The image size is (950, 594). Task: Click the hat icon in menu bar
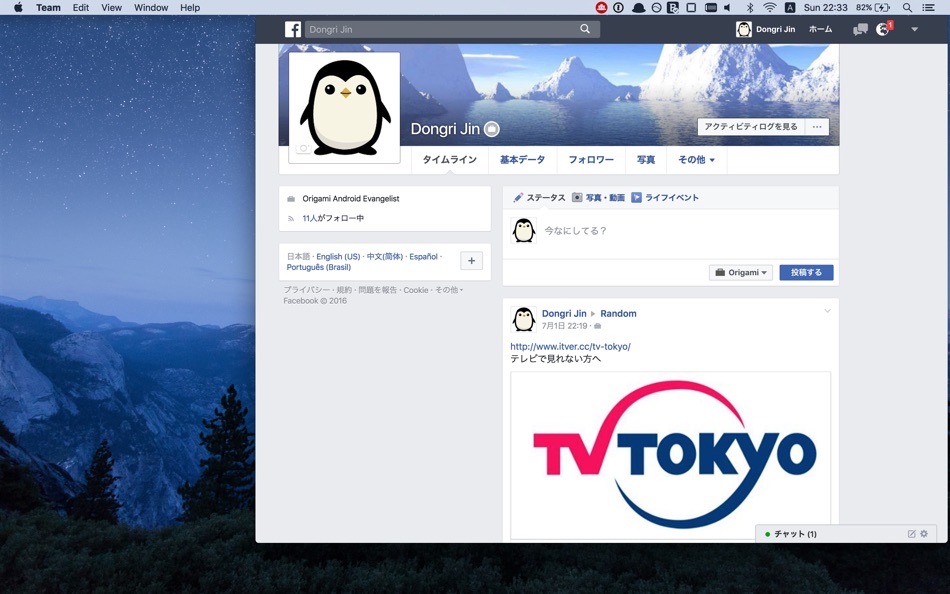click(638, 7)
